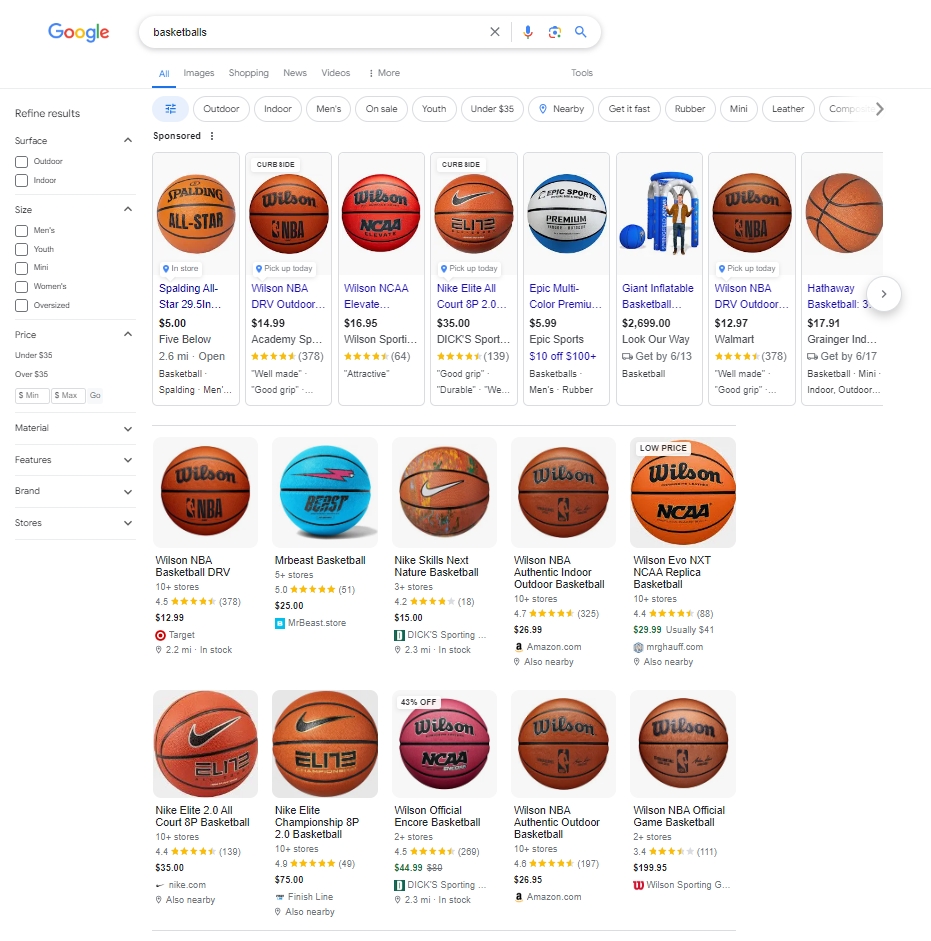Open Google Lens image search icon
The width and height of the screenshot is (931, 941).
pos(555,32)
